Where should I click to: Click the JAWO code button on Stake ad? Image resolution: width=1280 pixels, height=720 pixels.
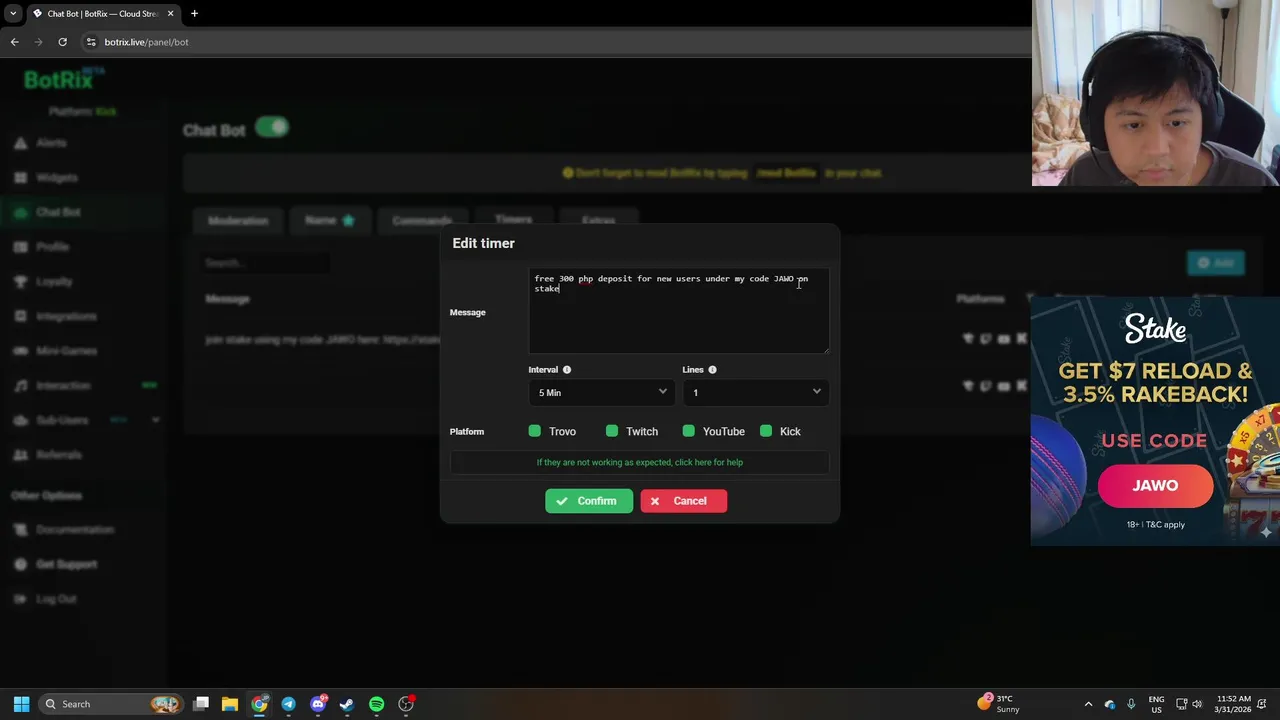coord(1155,486)
